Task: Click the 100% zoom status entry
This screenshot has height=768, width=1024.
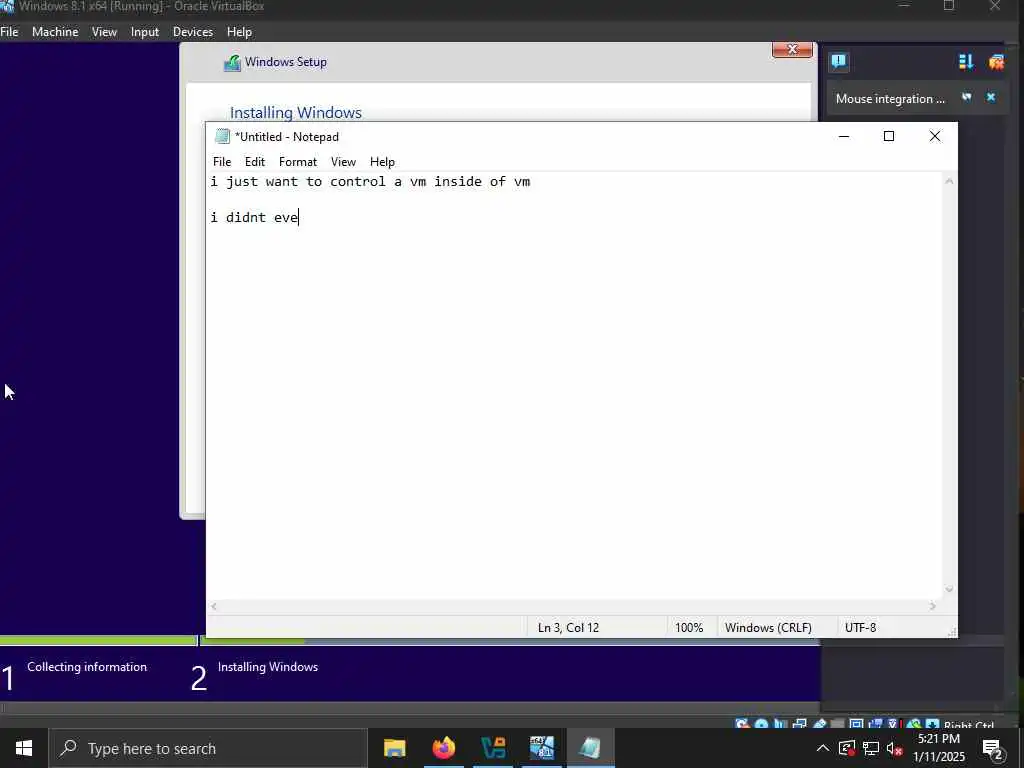Action: click(689, 628)
